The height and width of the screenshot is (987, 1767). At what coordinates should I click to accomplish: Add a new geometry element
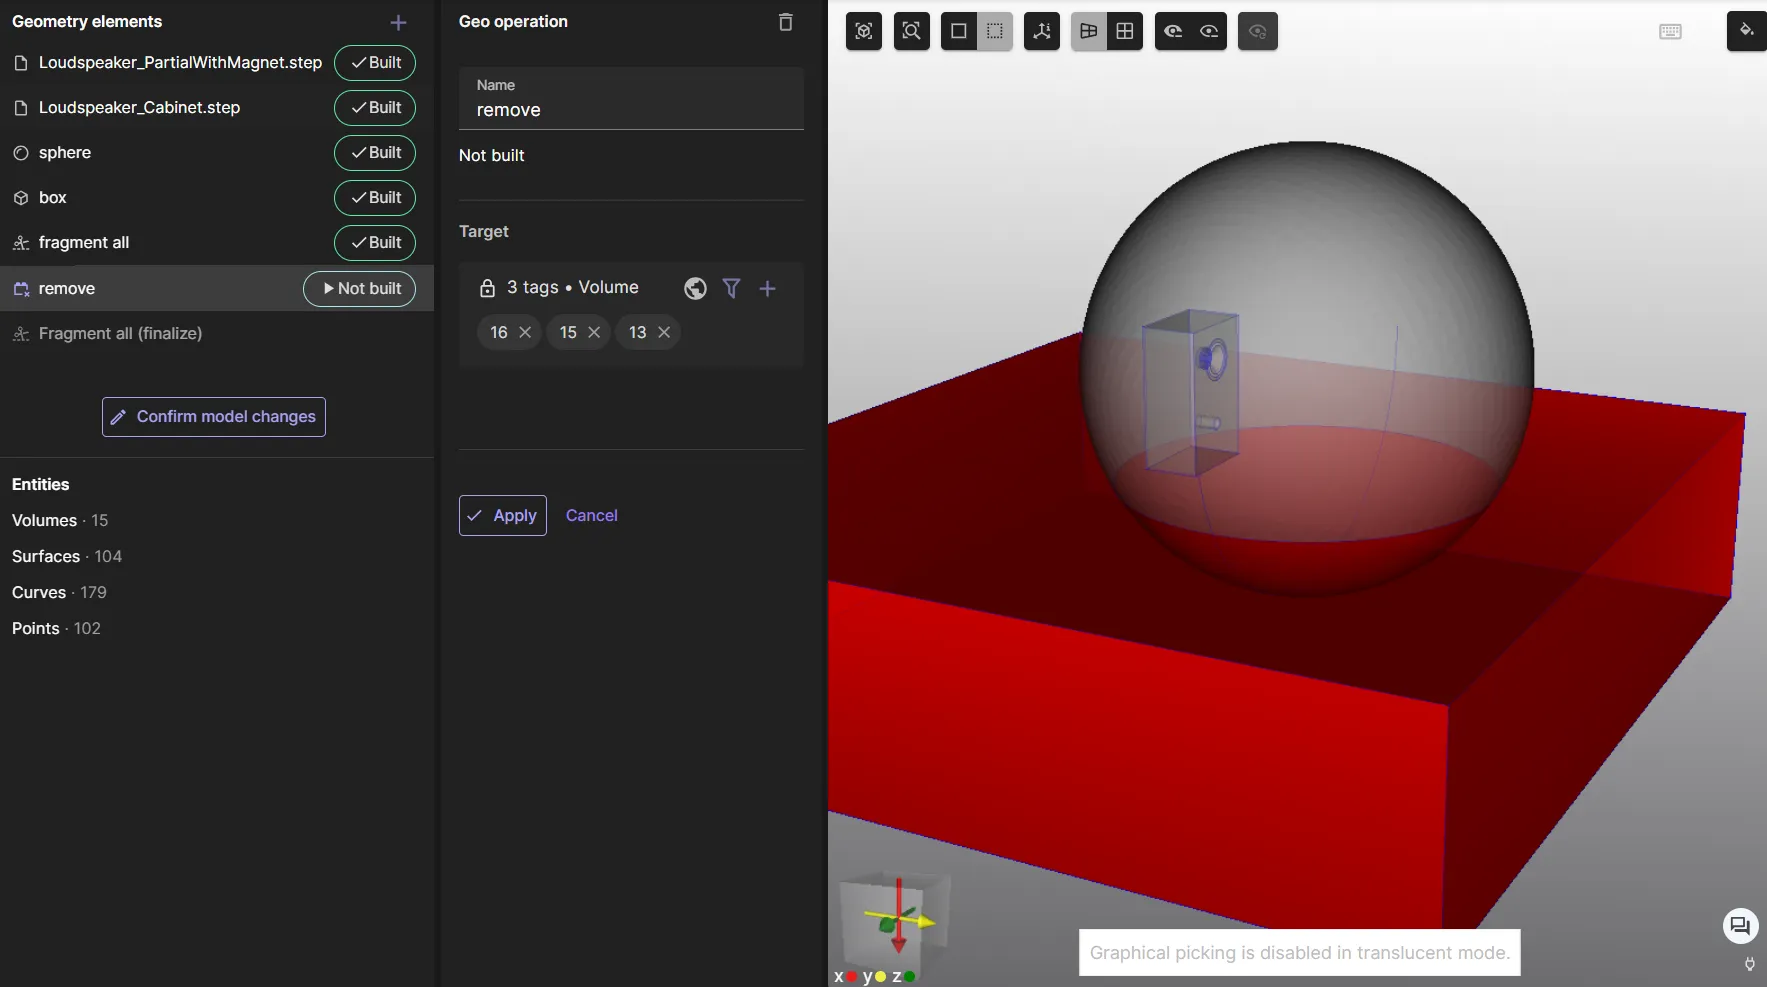pos(398,22)
